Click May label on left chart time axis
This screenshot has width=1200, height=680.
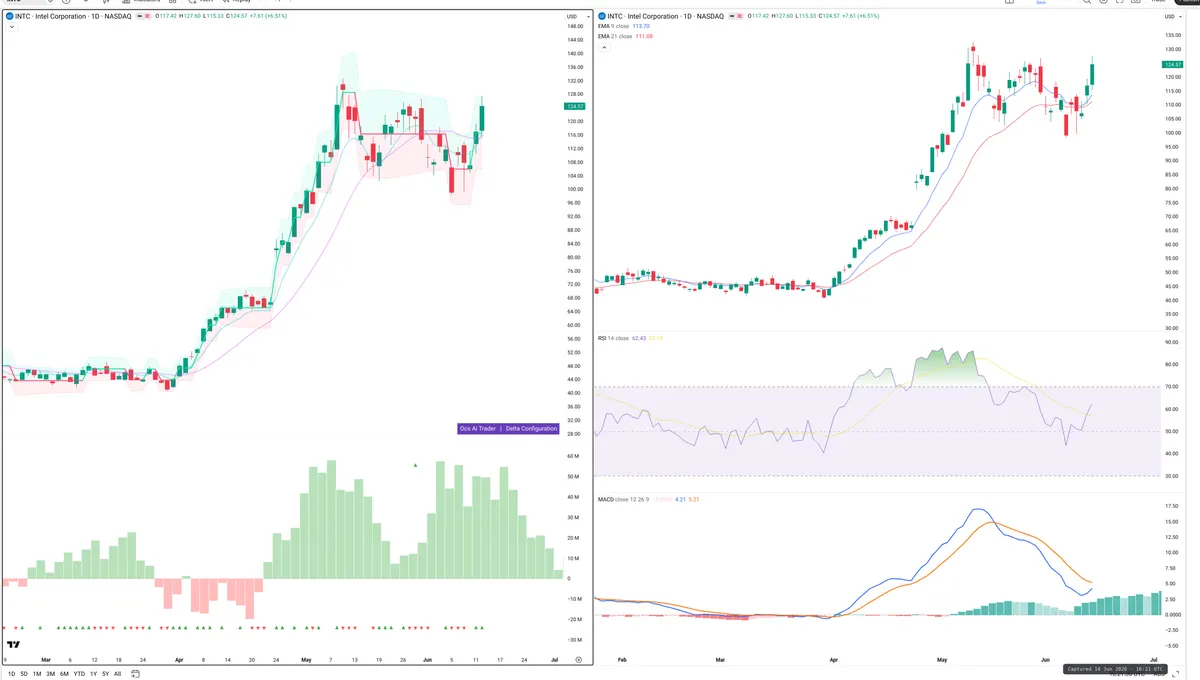[x=307, y=660]
